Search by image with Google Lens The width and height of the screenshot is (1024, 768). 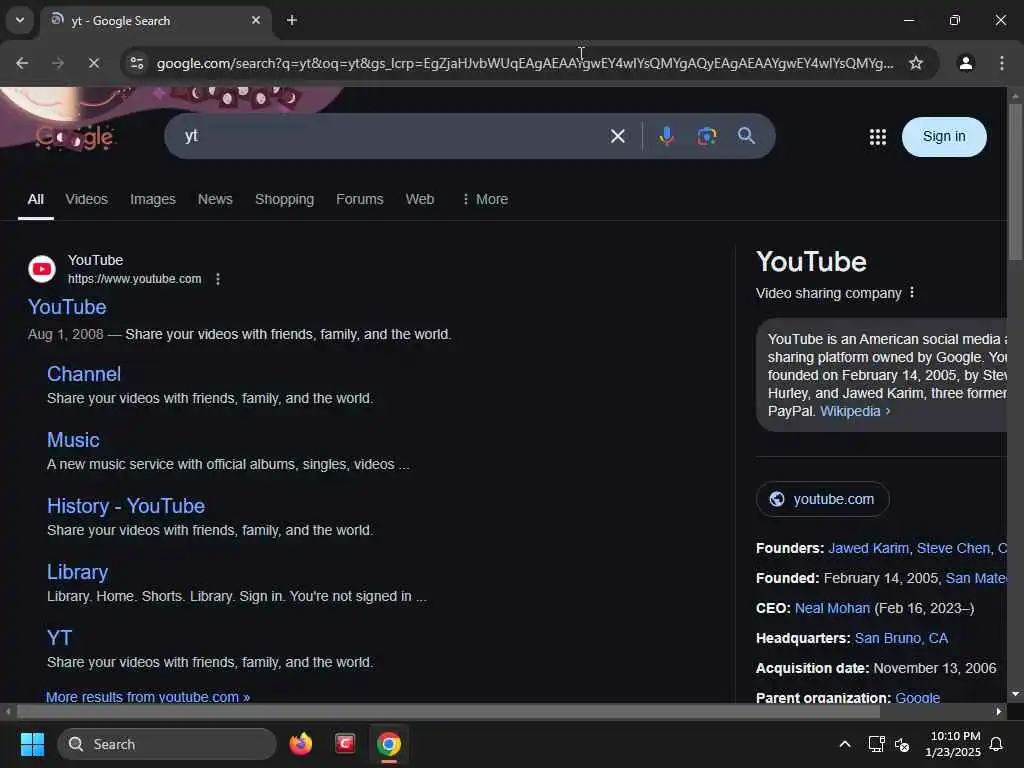(x=707, y=136)
